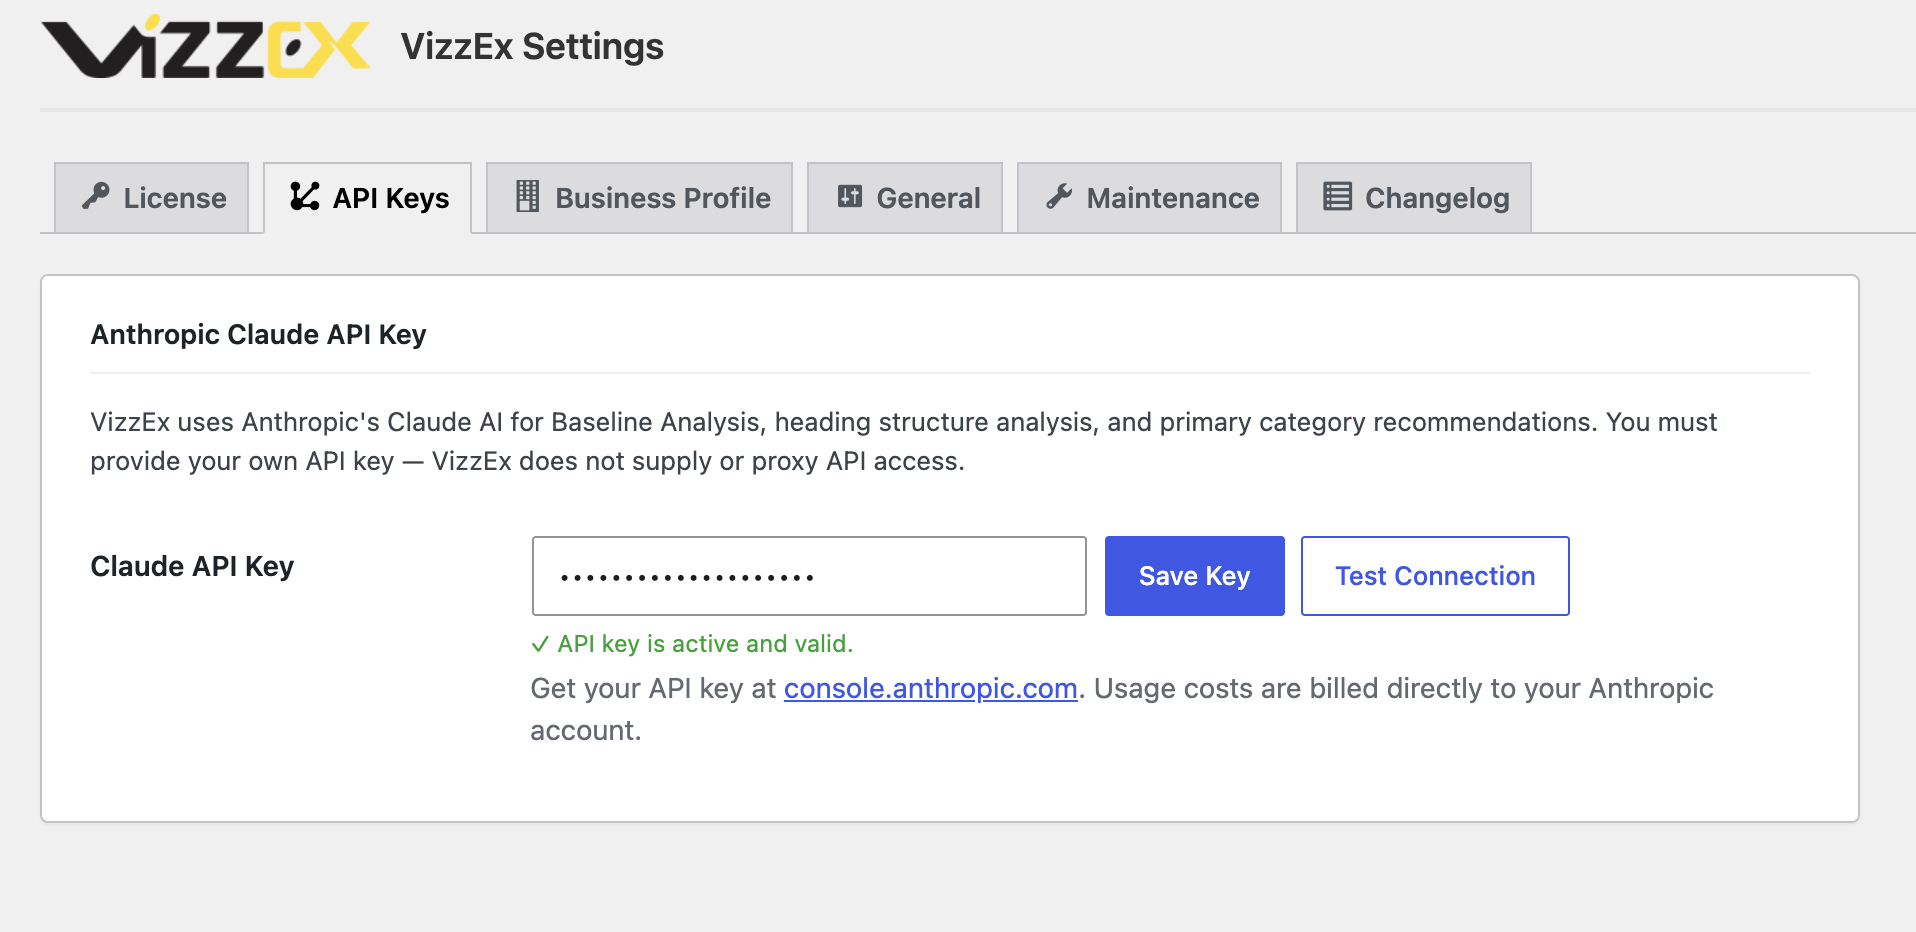This screenshot has width=1916, height=932.
Task: Go to the General tab
Action: pos(905,198)
